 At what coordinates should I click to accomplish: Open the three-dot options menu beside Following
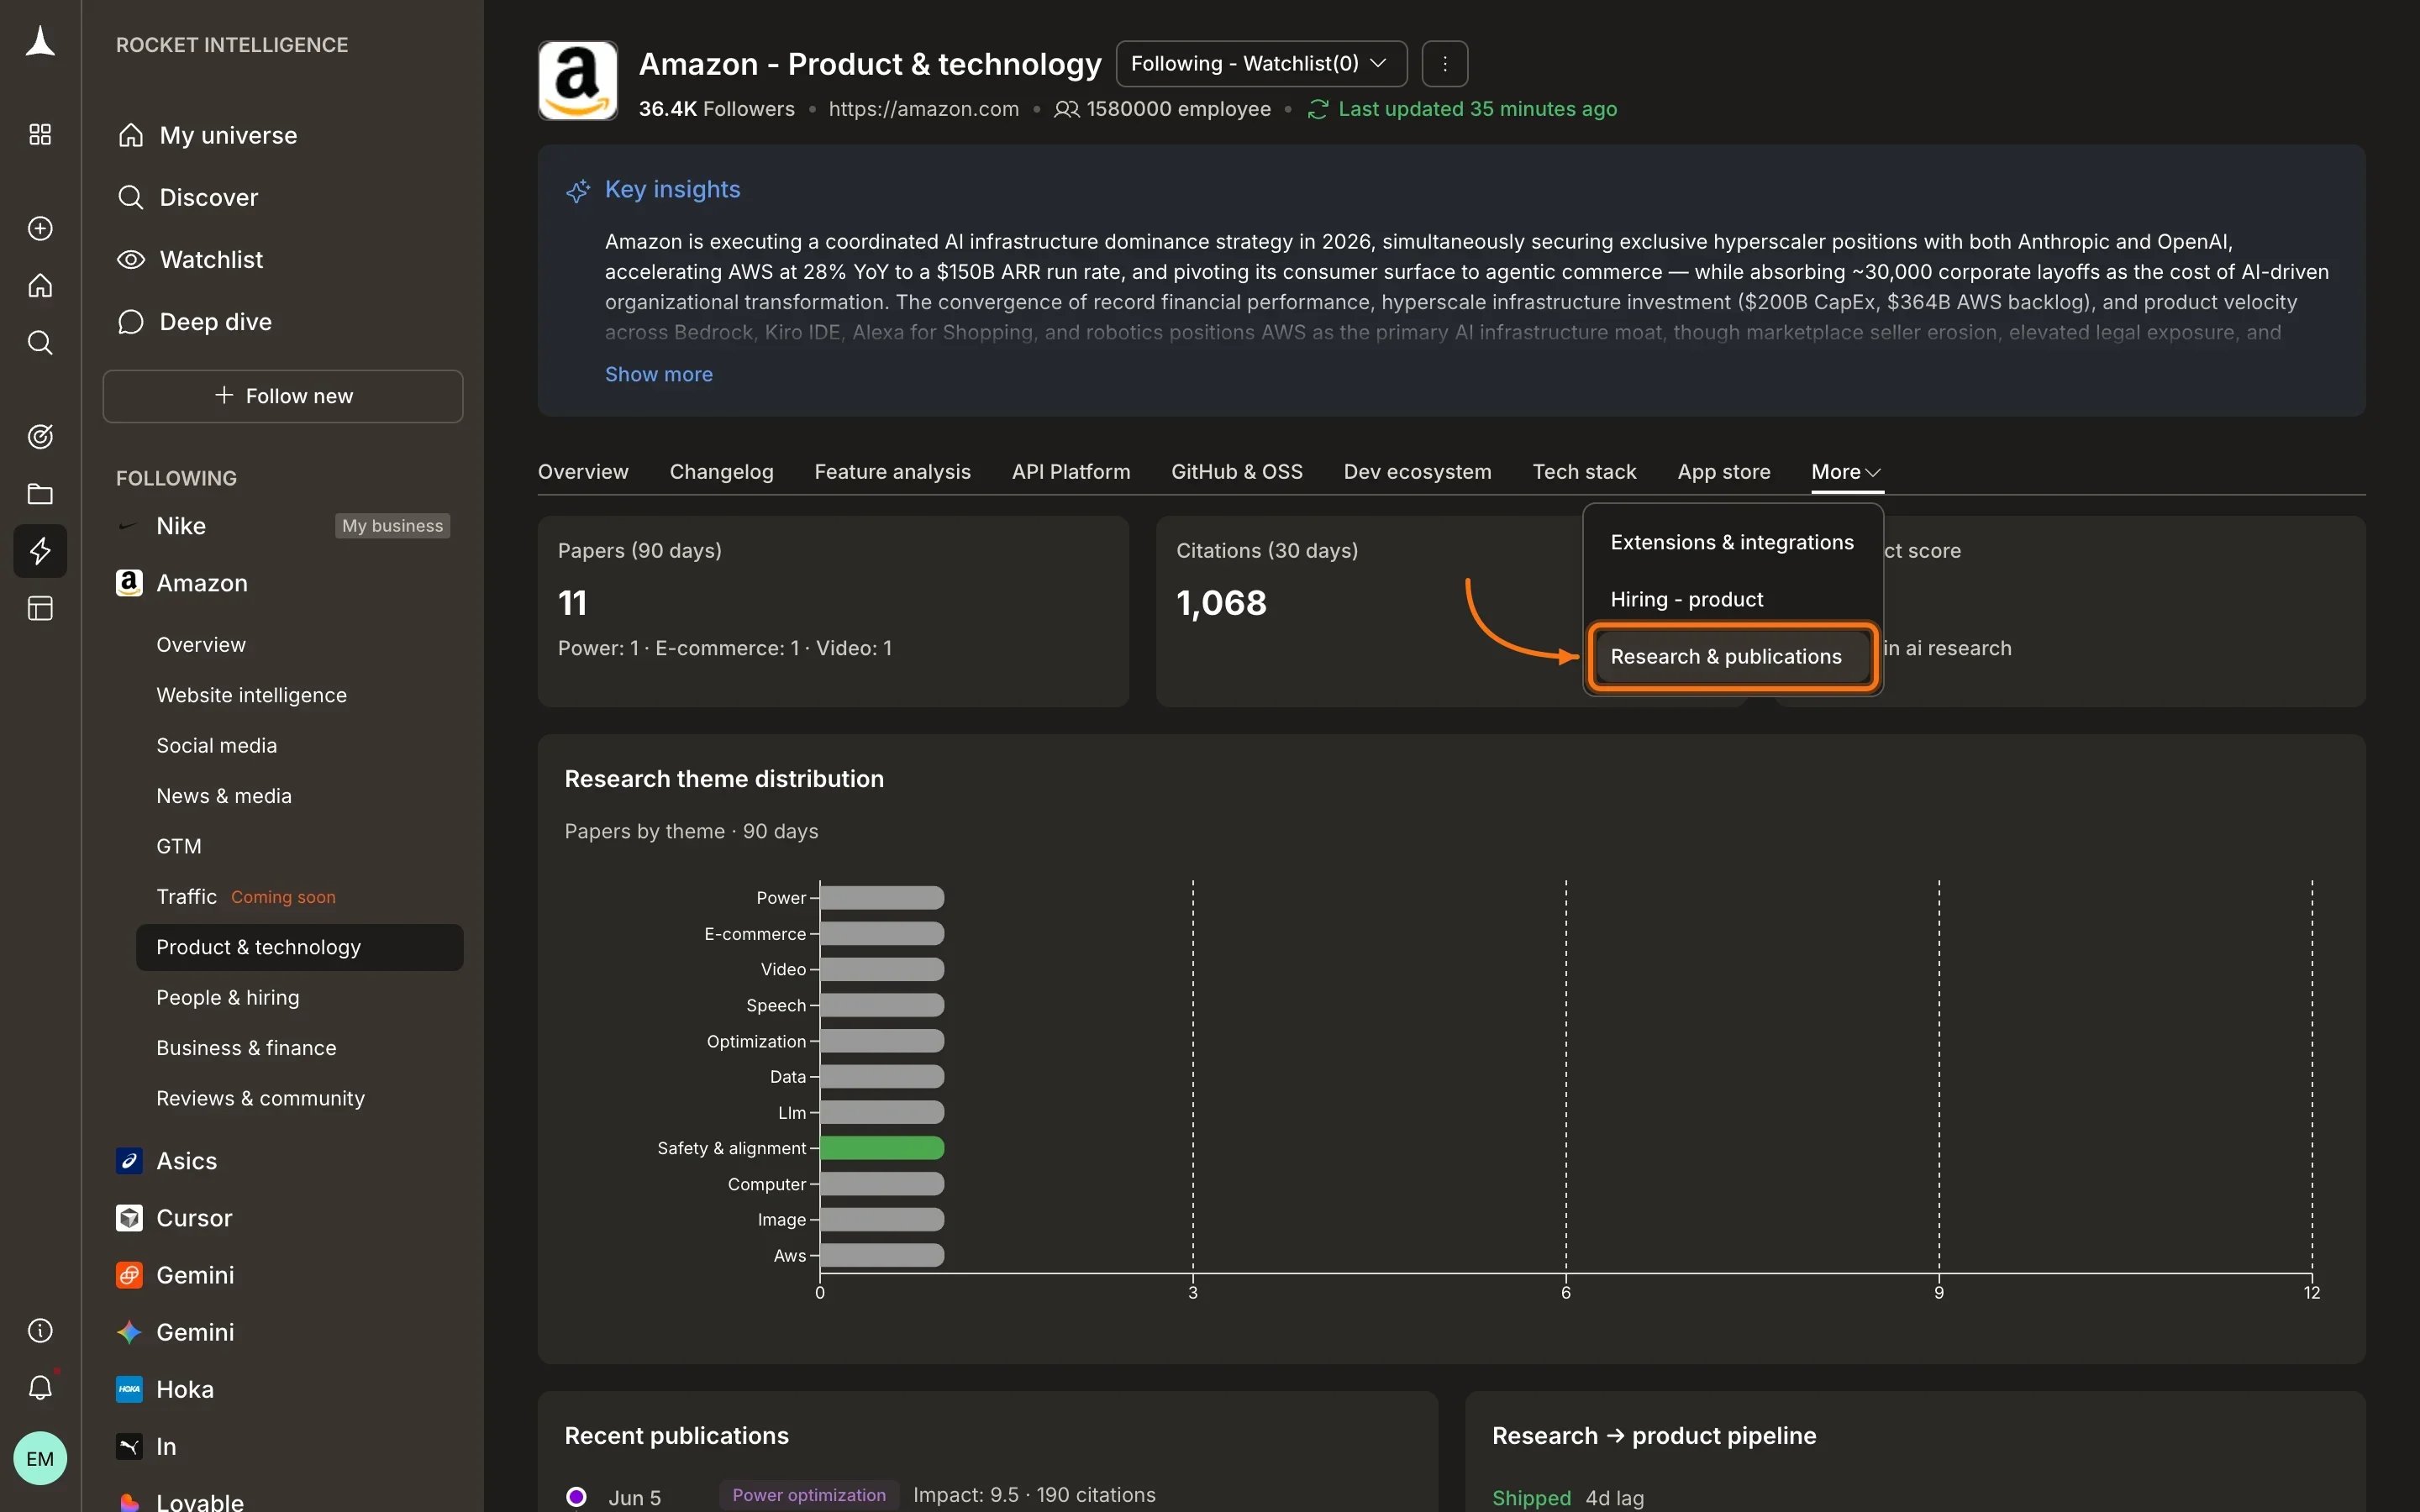[x=1445, y=64]
